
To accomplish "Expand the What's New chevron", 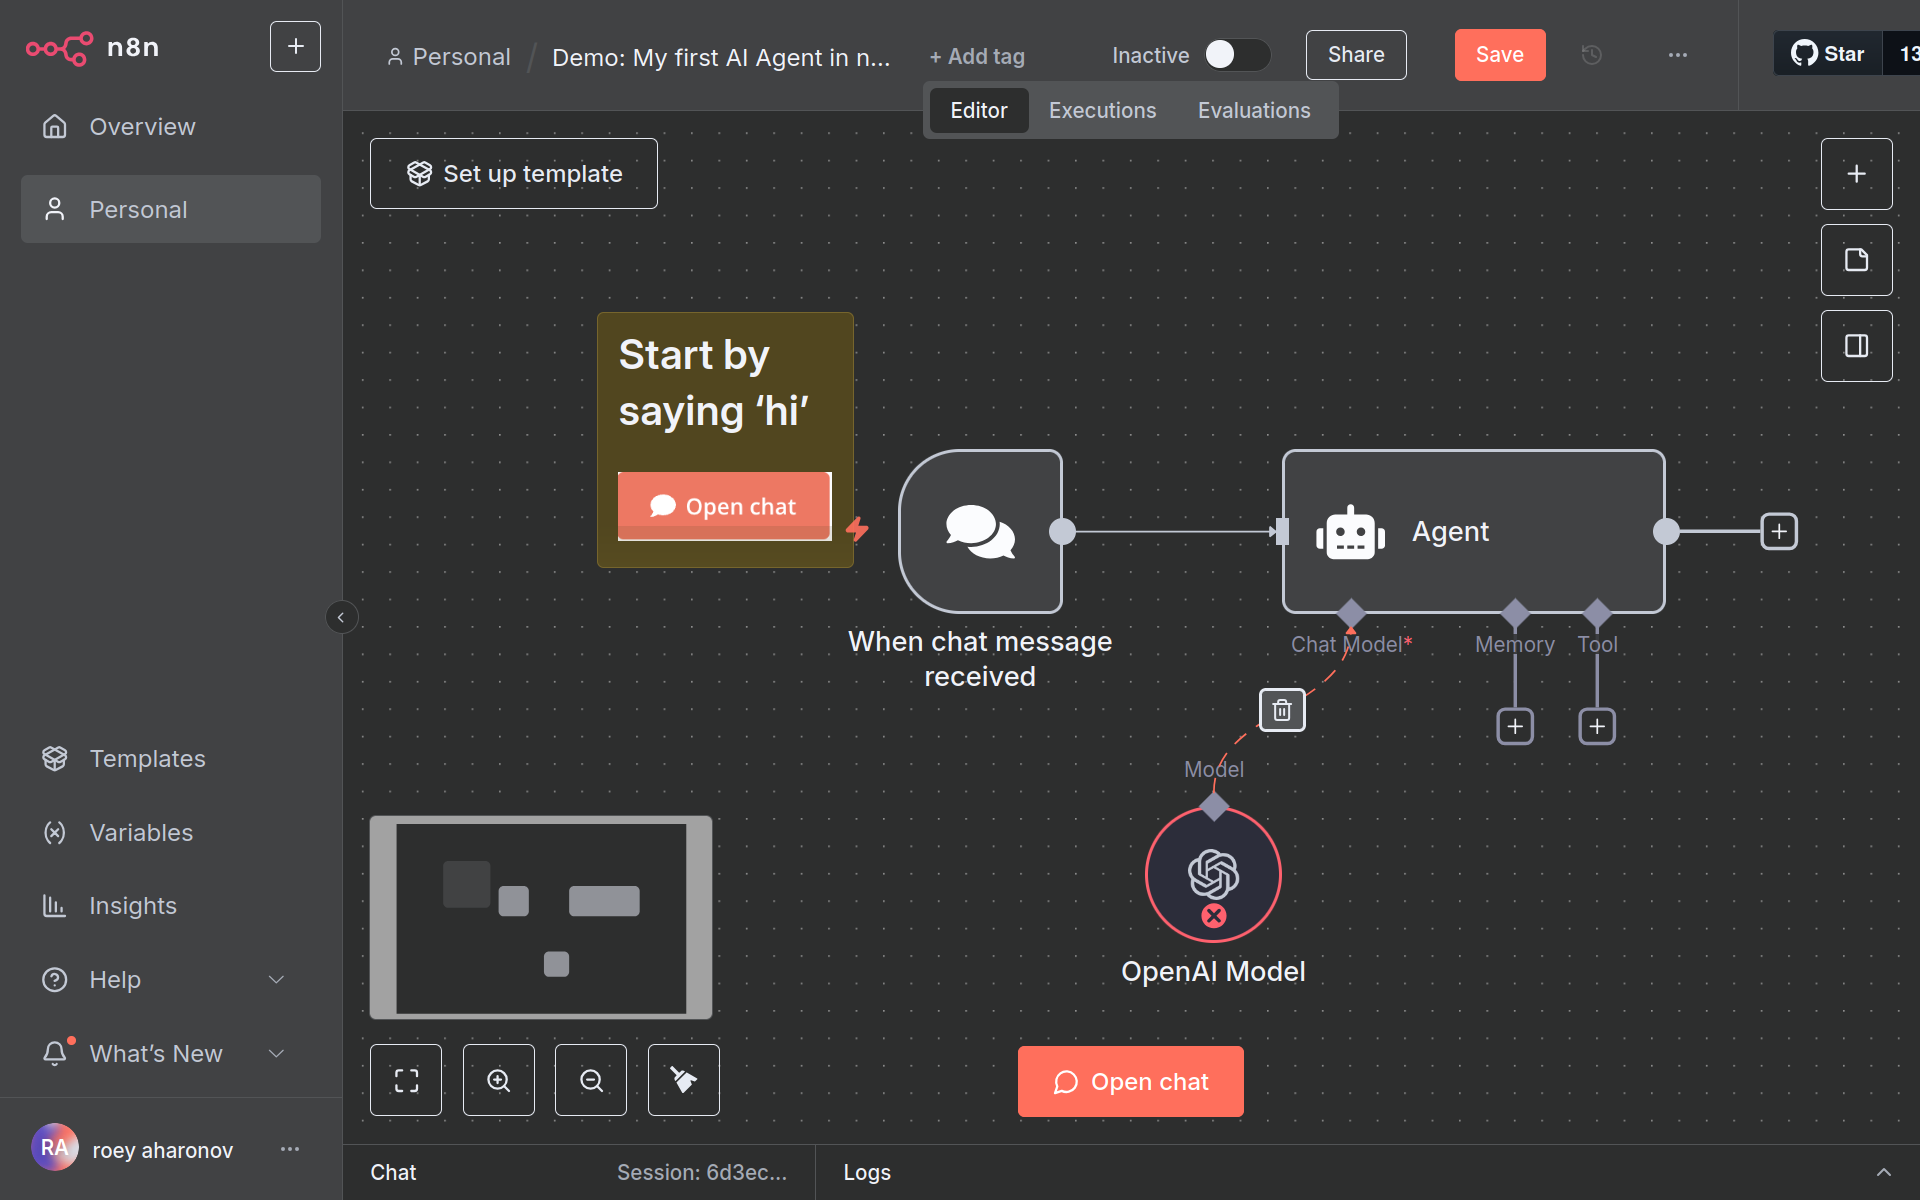I will (x=277, y=1054).
